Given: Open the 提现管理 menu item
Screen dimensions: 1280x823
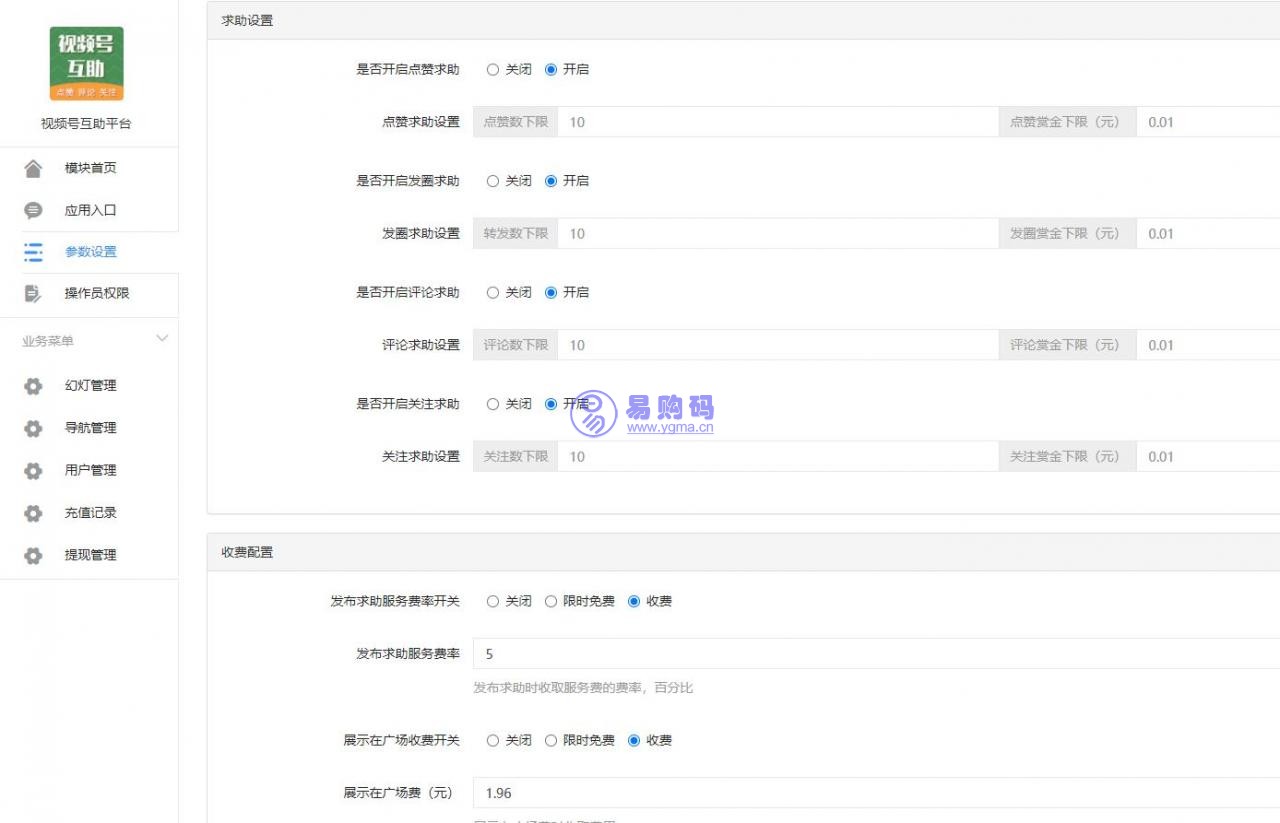Looking at the screenshot, I should 90,555.
